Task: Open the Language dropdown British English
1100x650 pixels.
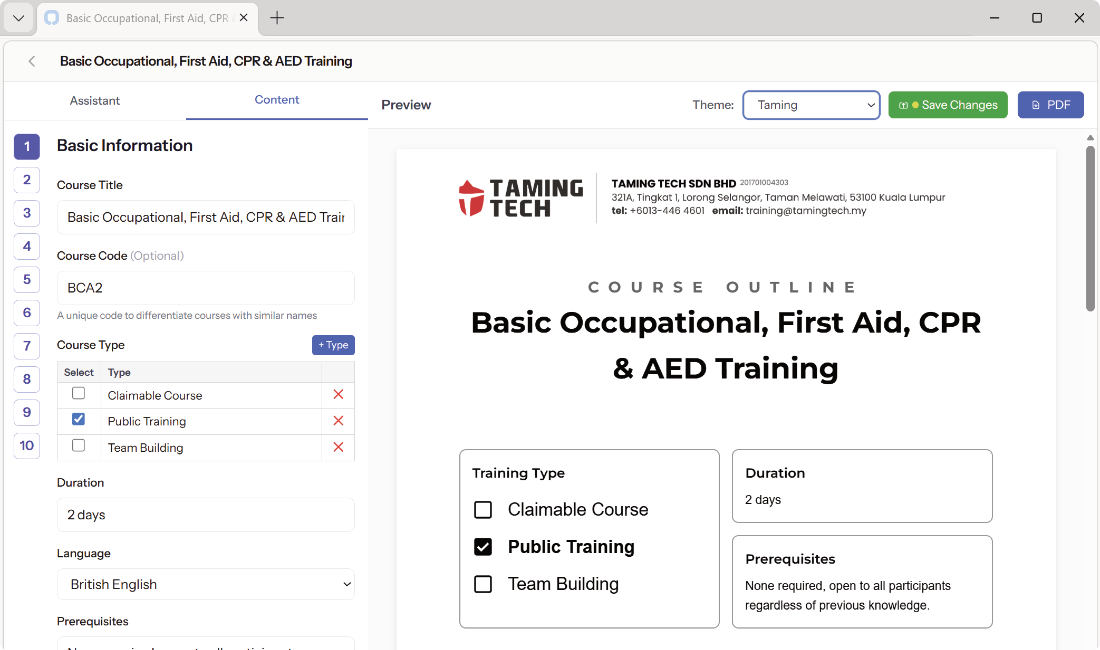Action: [x=206, y=584]
